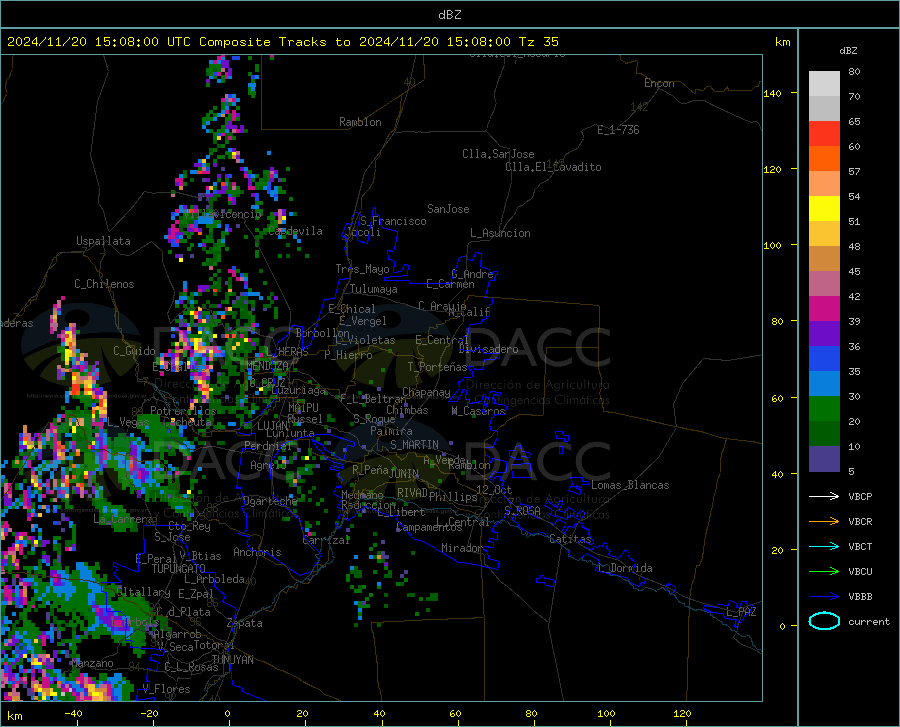
Task: Select the light gray 70 dBZ swatch
Action: (x=824, y=84)
